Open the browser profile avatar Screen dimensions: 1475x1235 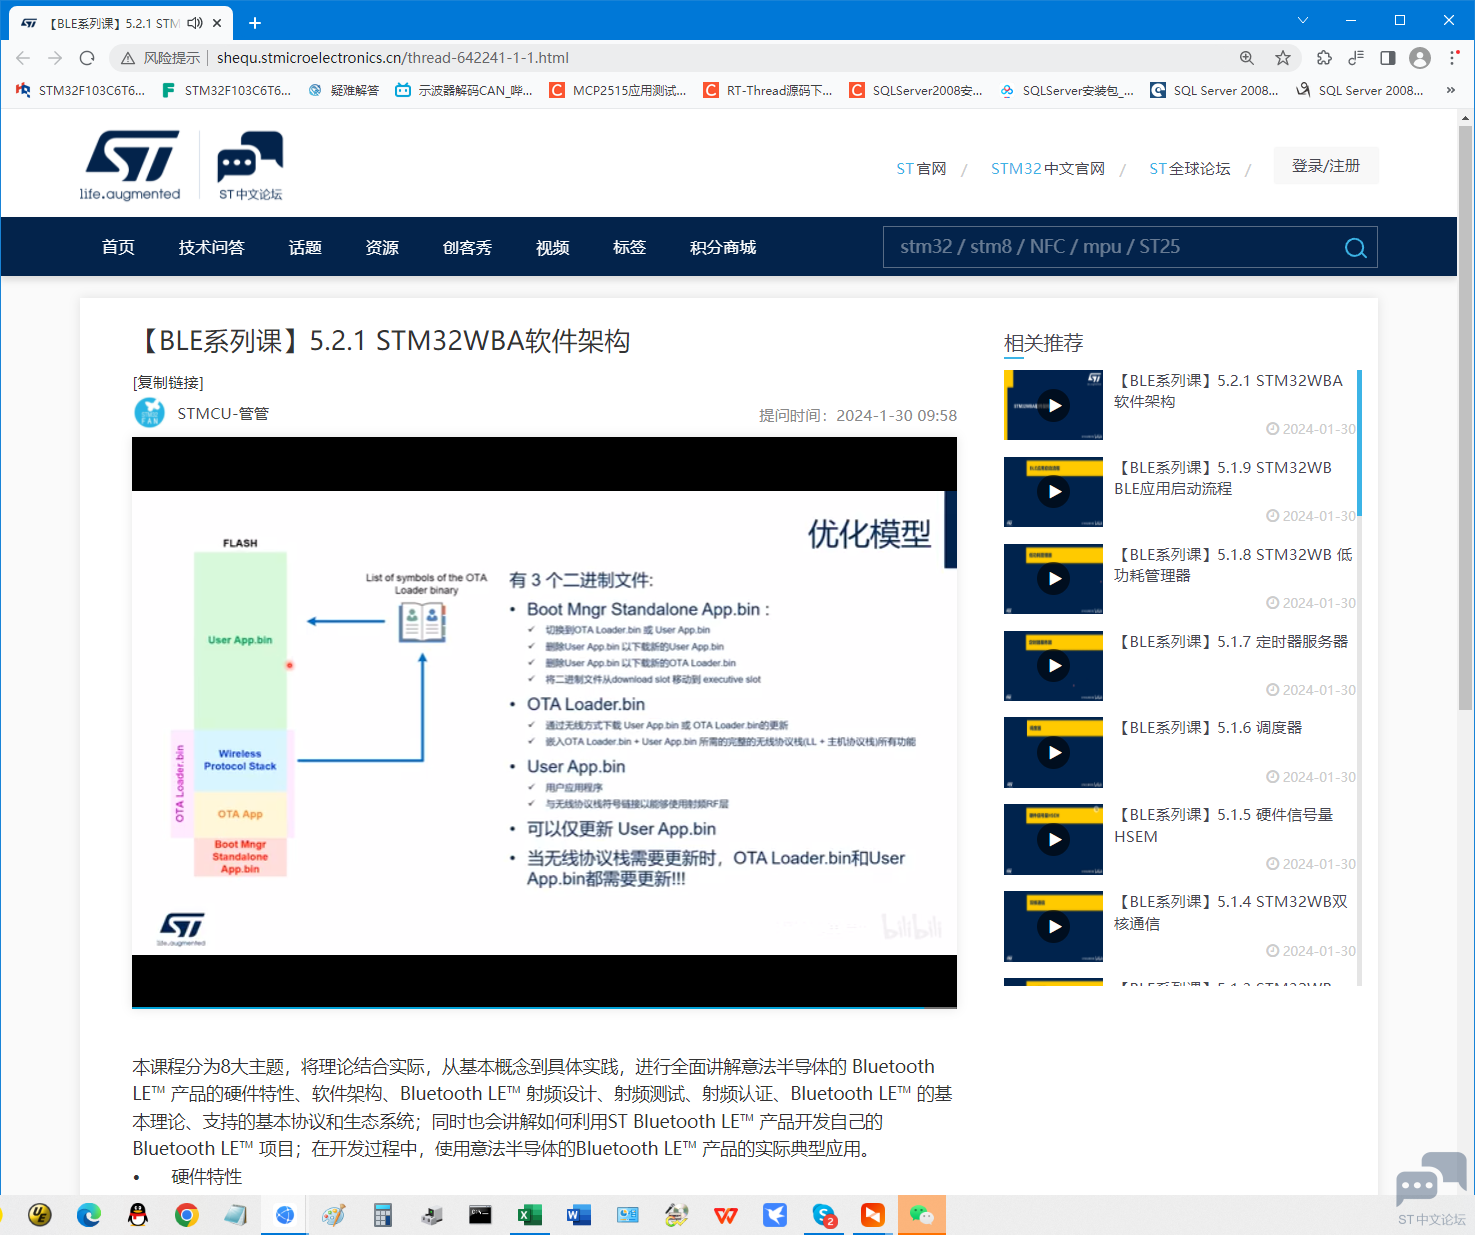1420,58
